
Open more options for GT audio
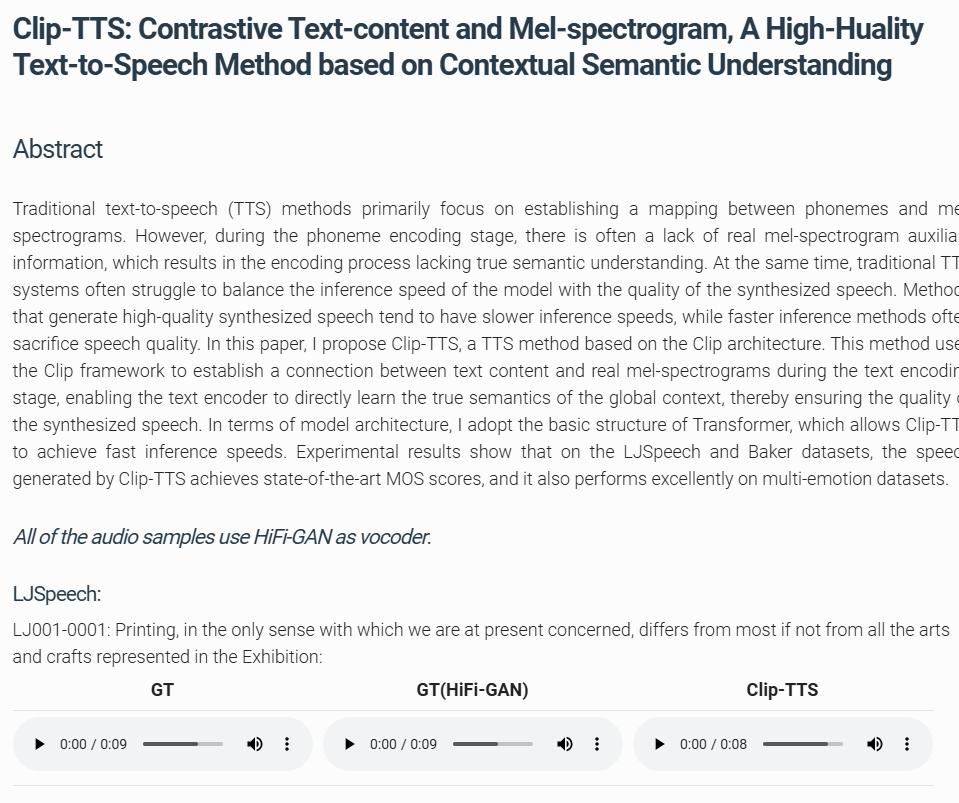coord(287,744)
